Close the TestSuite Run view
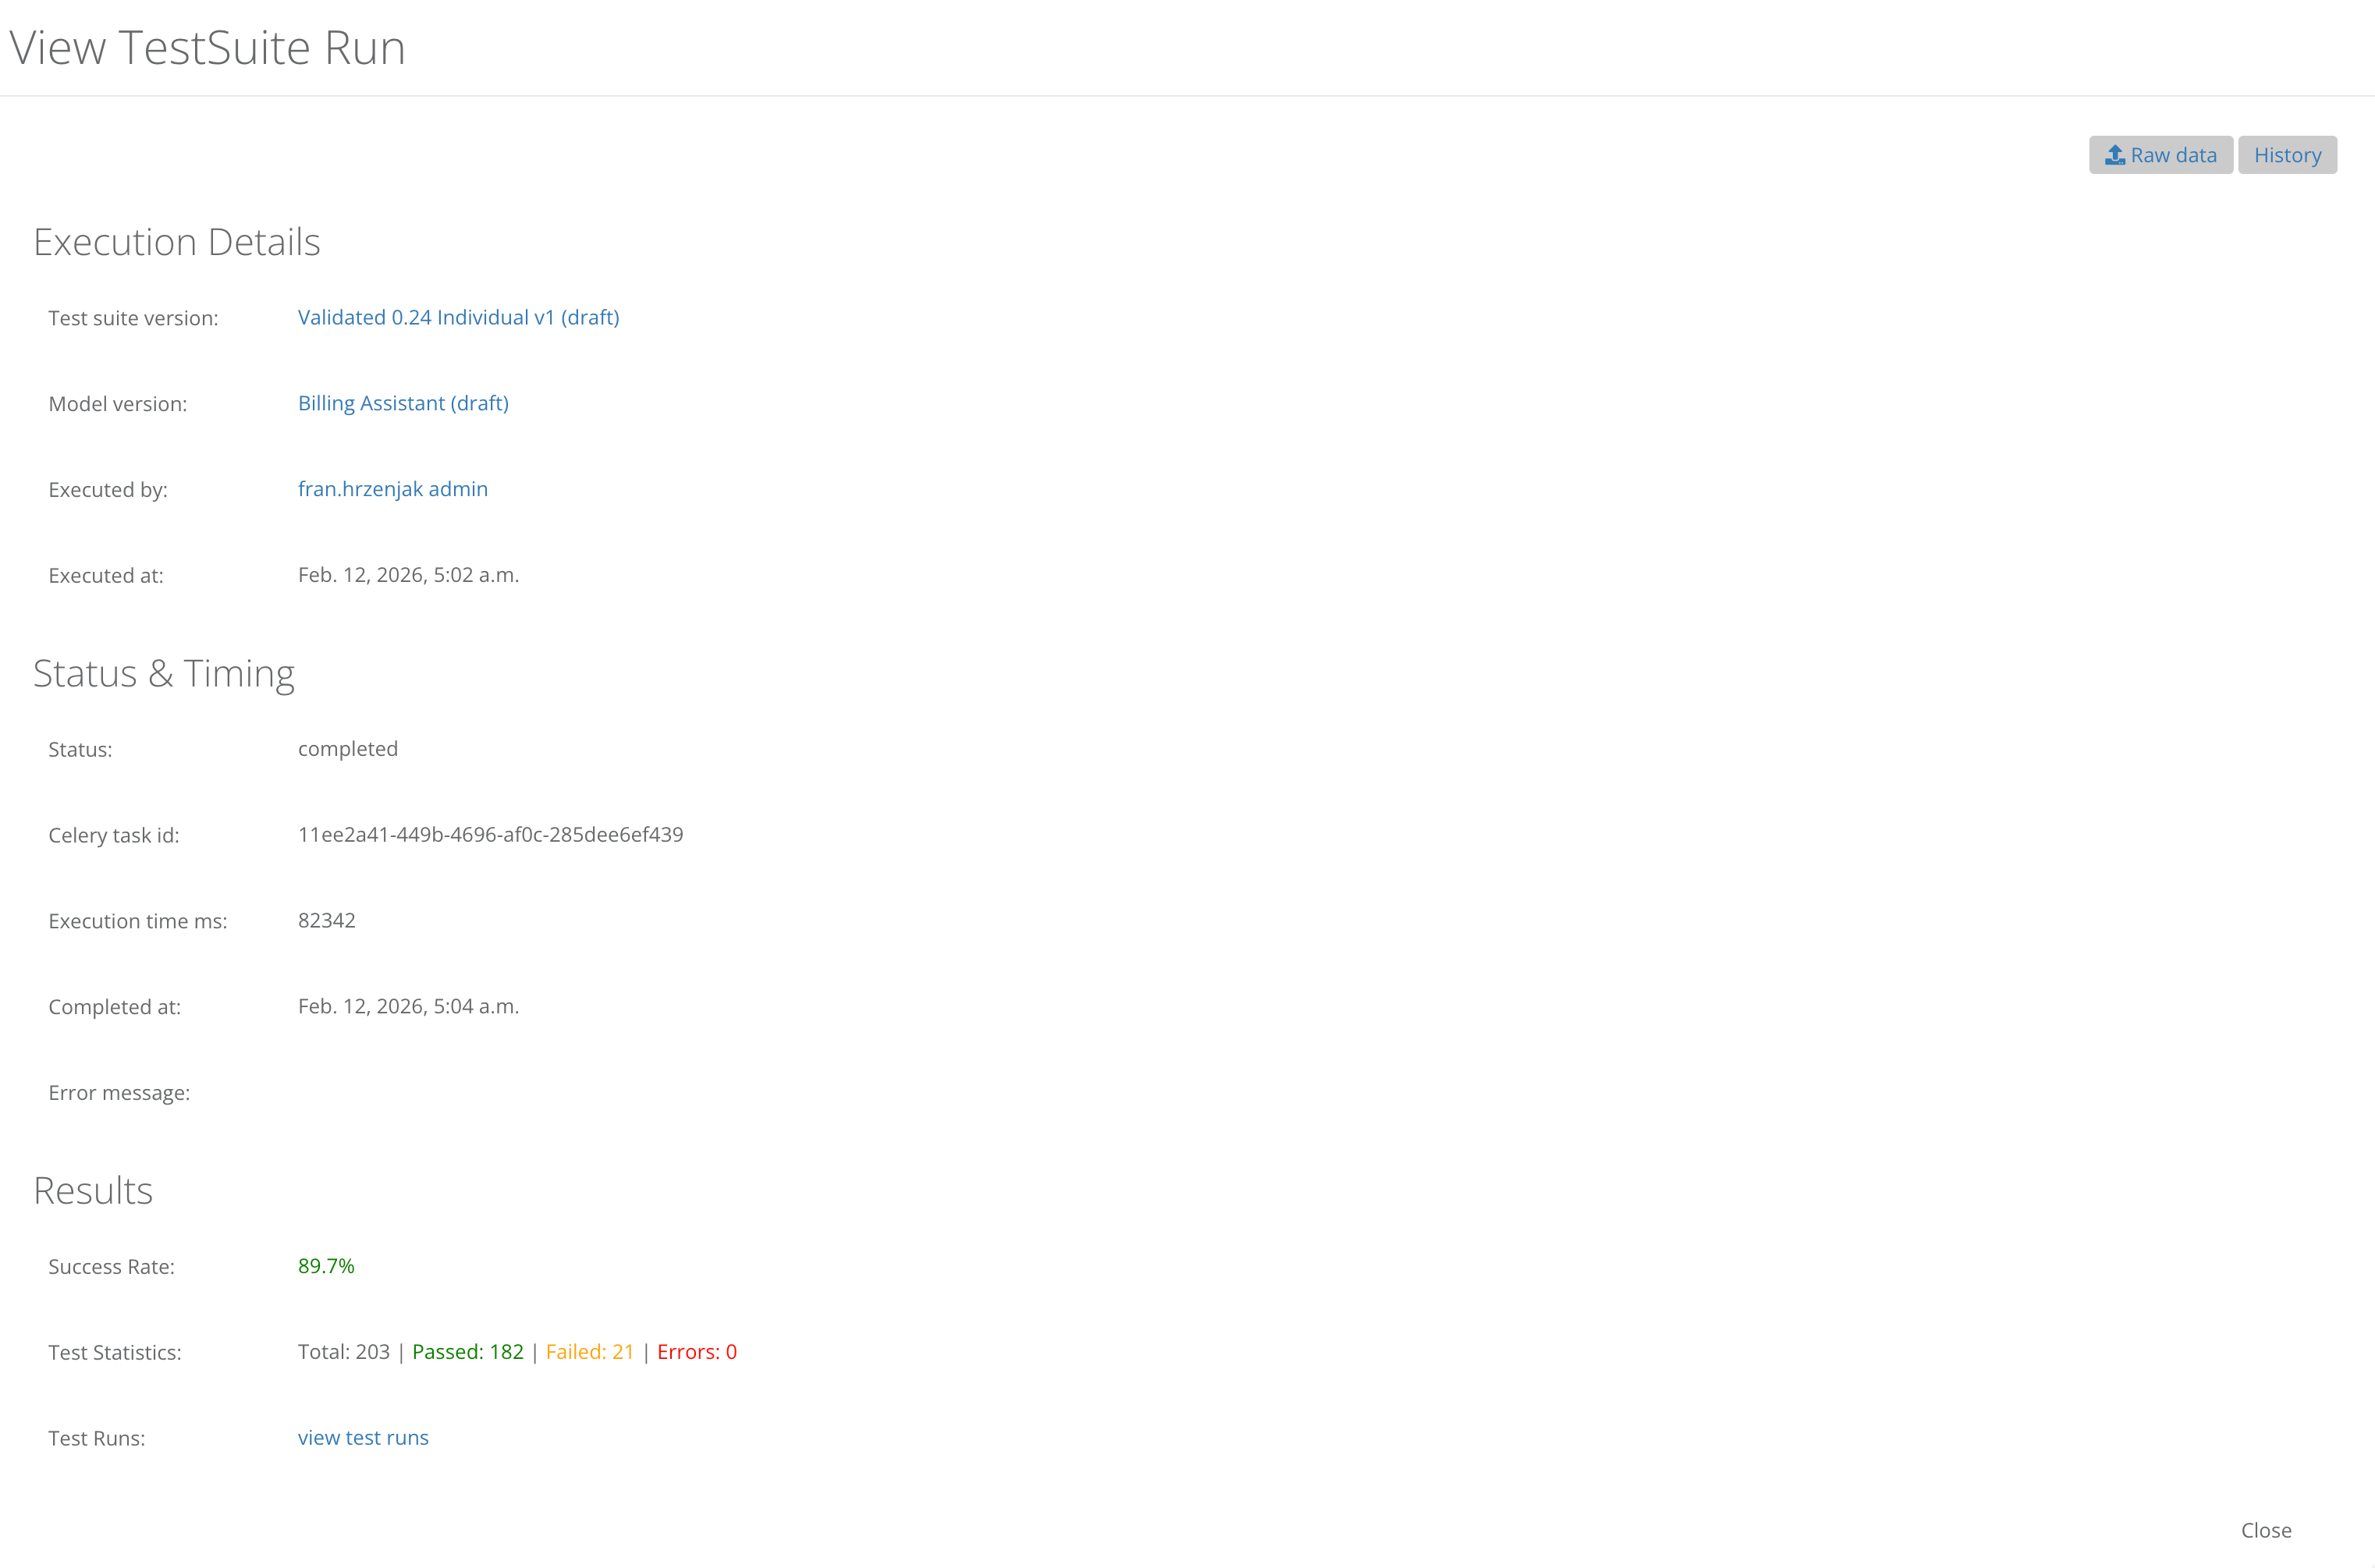2375x1568 pixels. (x=2265, y=1530)
